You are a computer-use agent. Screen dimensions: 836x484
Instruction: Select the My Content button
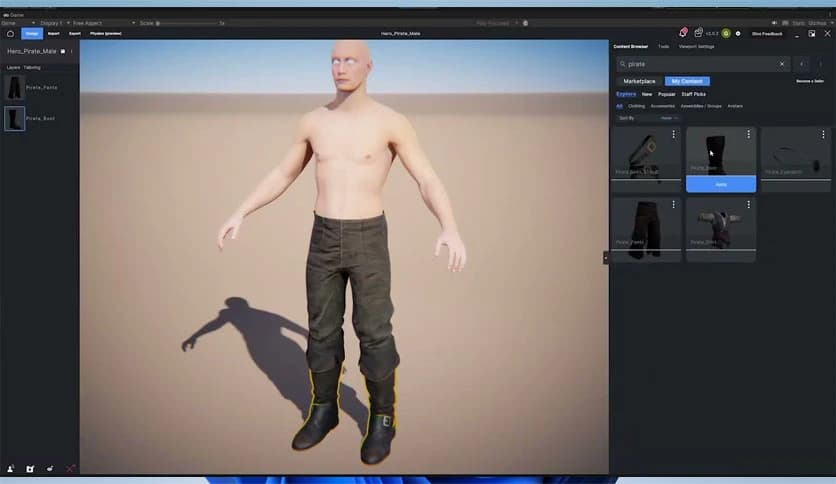(x=687, y=81)
